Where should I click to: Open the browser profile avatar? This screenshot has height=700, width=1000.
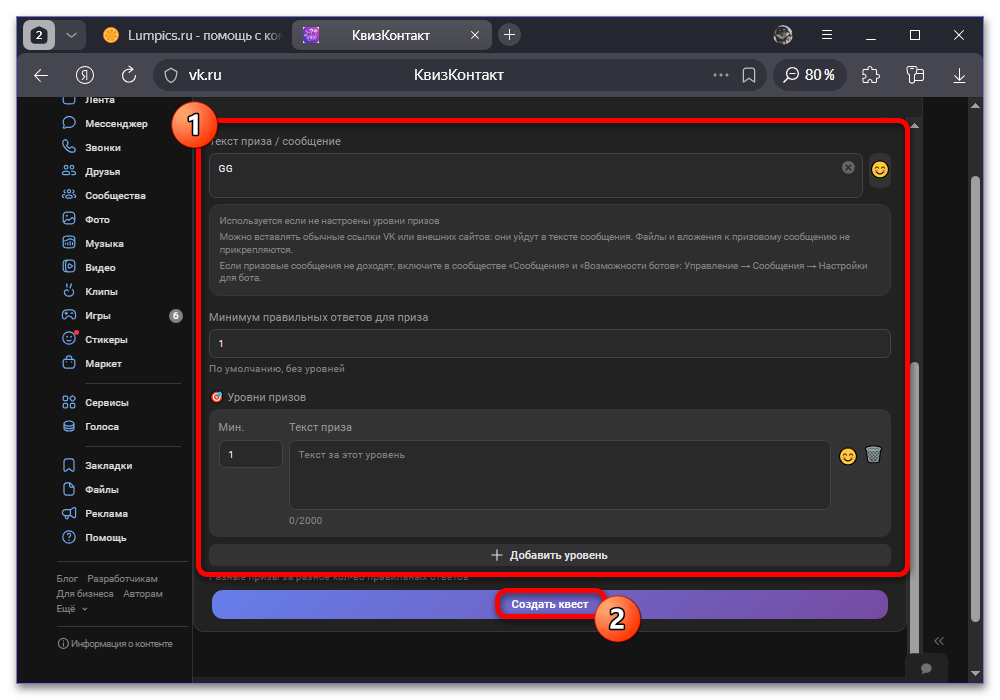(783, 35)
